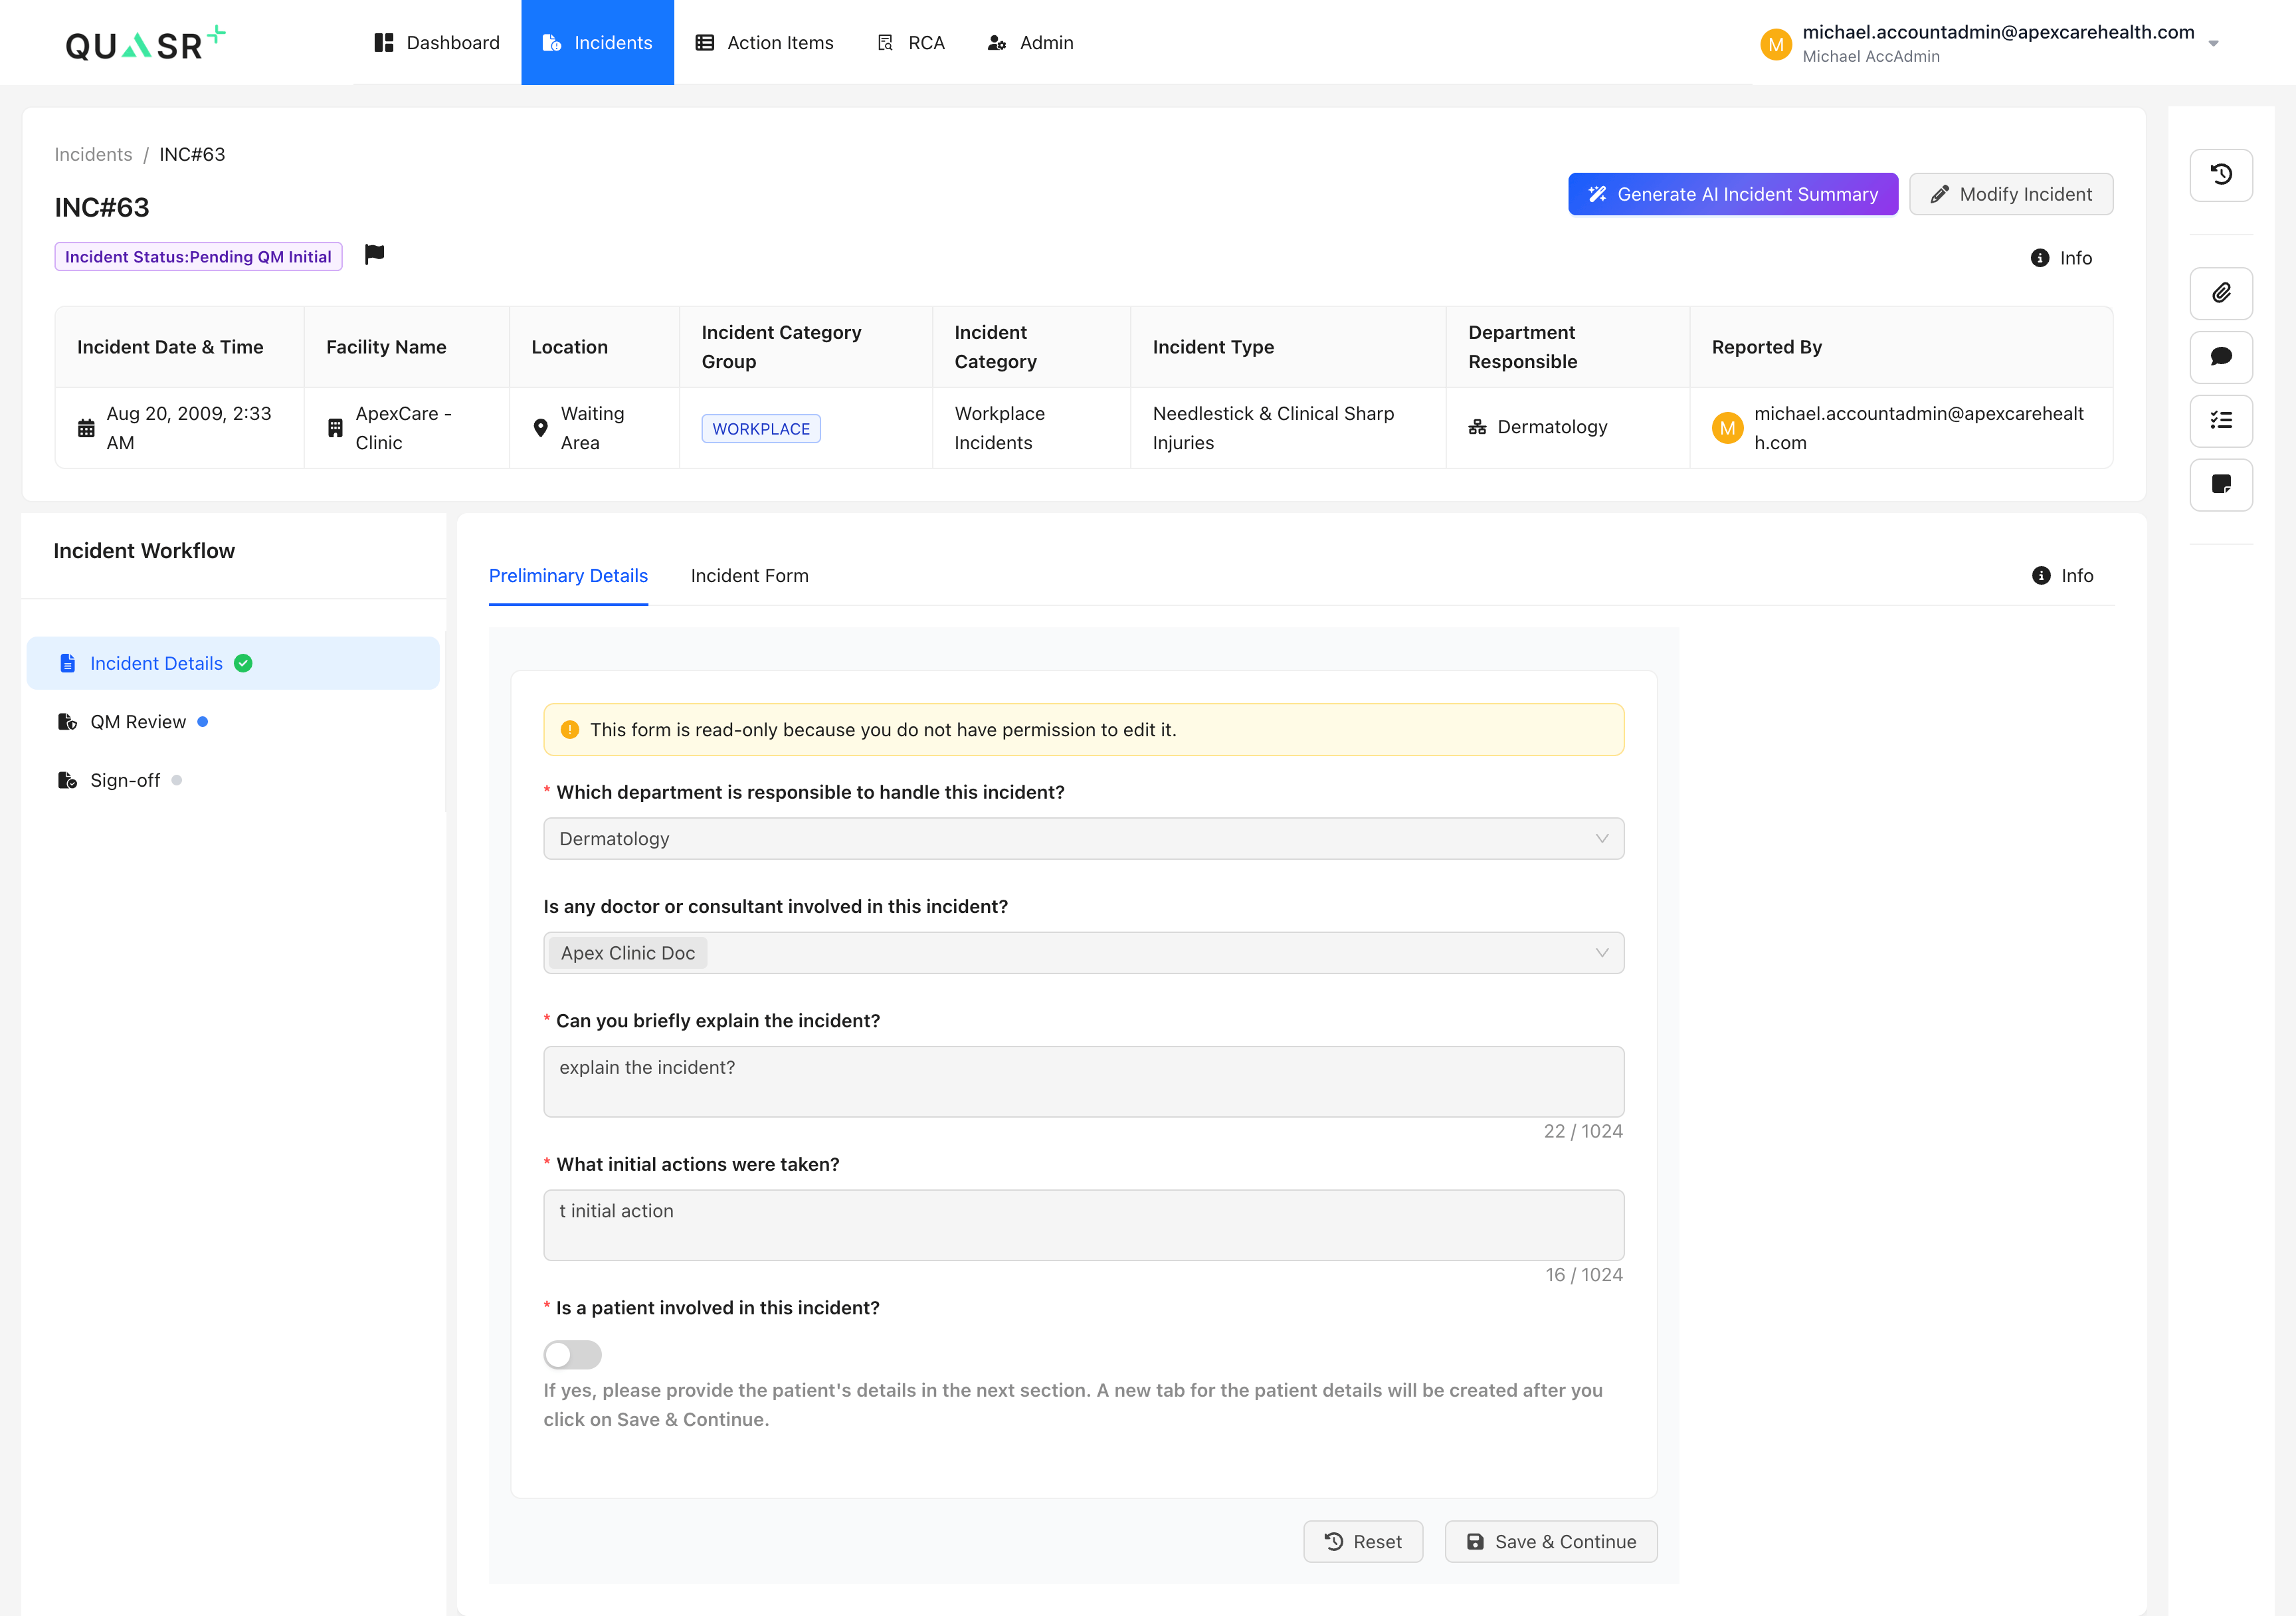Image resolution: width=2296 pixels, height=1616 pixels.
Task: Open the Dermatology department dropdown
Action: point(1083,838)
